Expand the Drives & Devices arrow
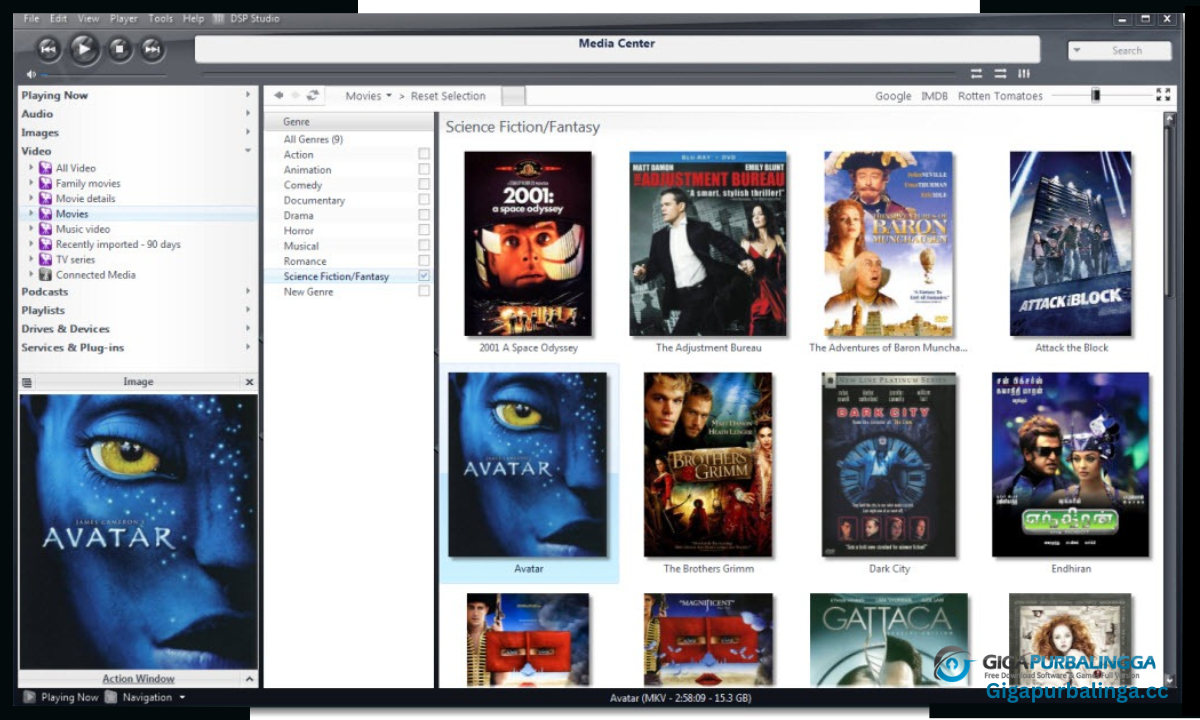 (x=248, y=328)
